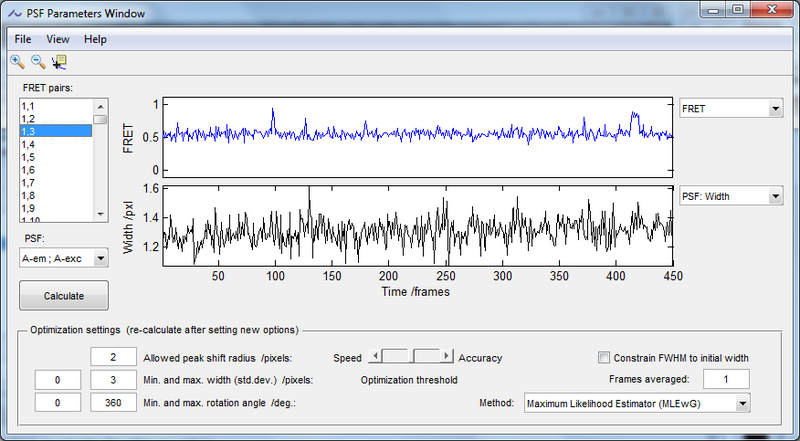Screen dimensions: 800x441
Task: Enable Constrain FWHM to initial width
Action: [x=603, y=358]
